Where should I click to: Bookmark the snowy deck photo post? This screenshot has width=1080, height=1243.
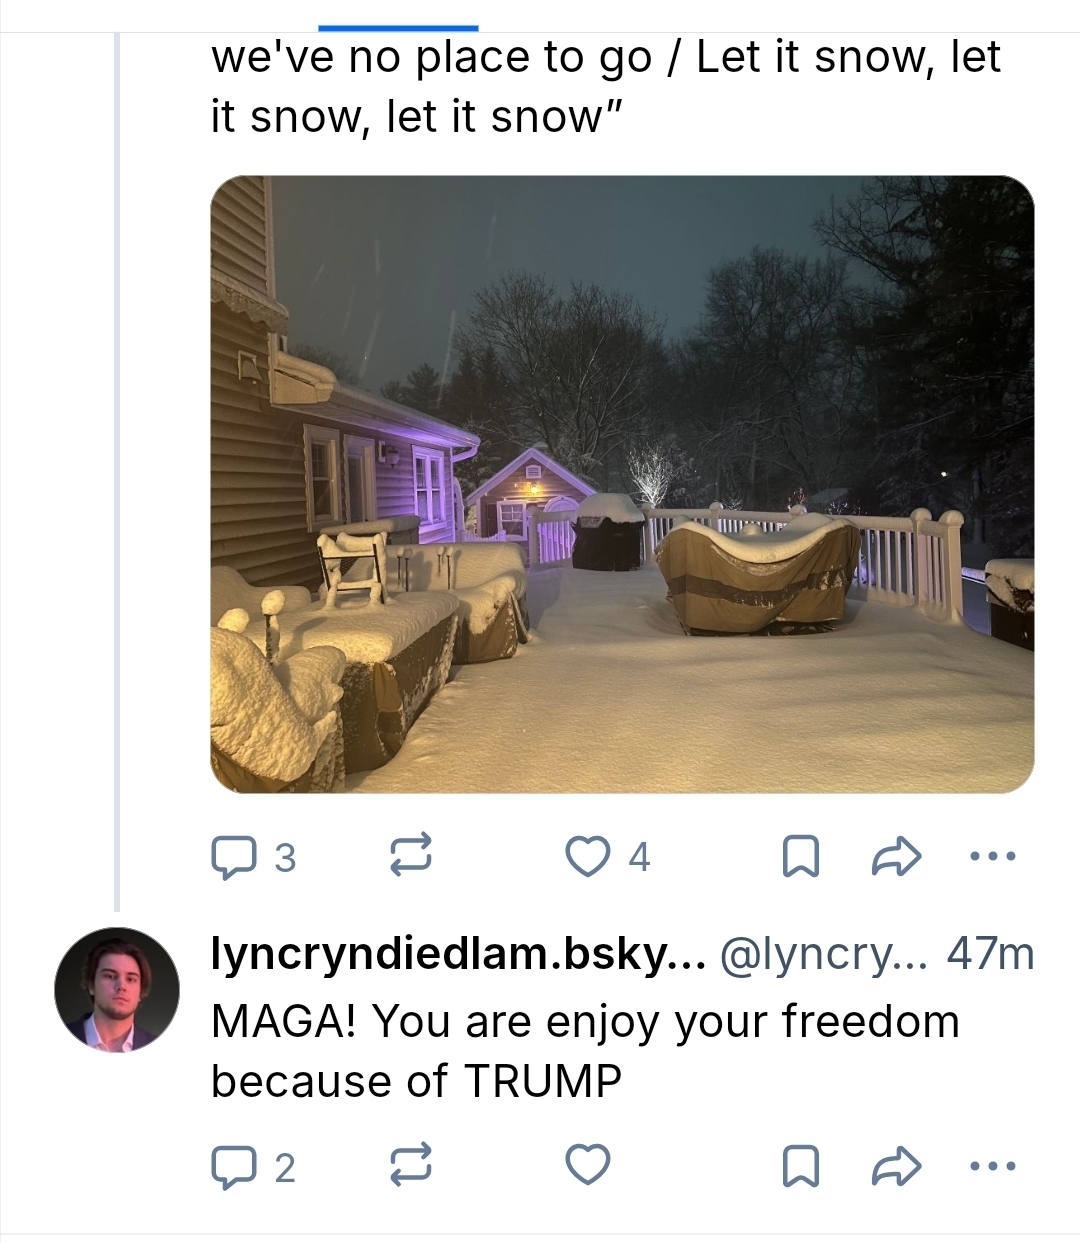pos(800,857)
